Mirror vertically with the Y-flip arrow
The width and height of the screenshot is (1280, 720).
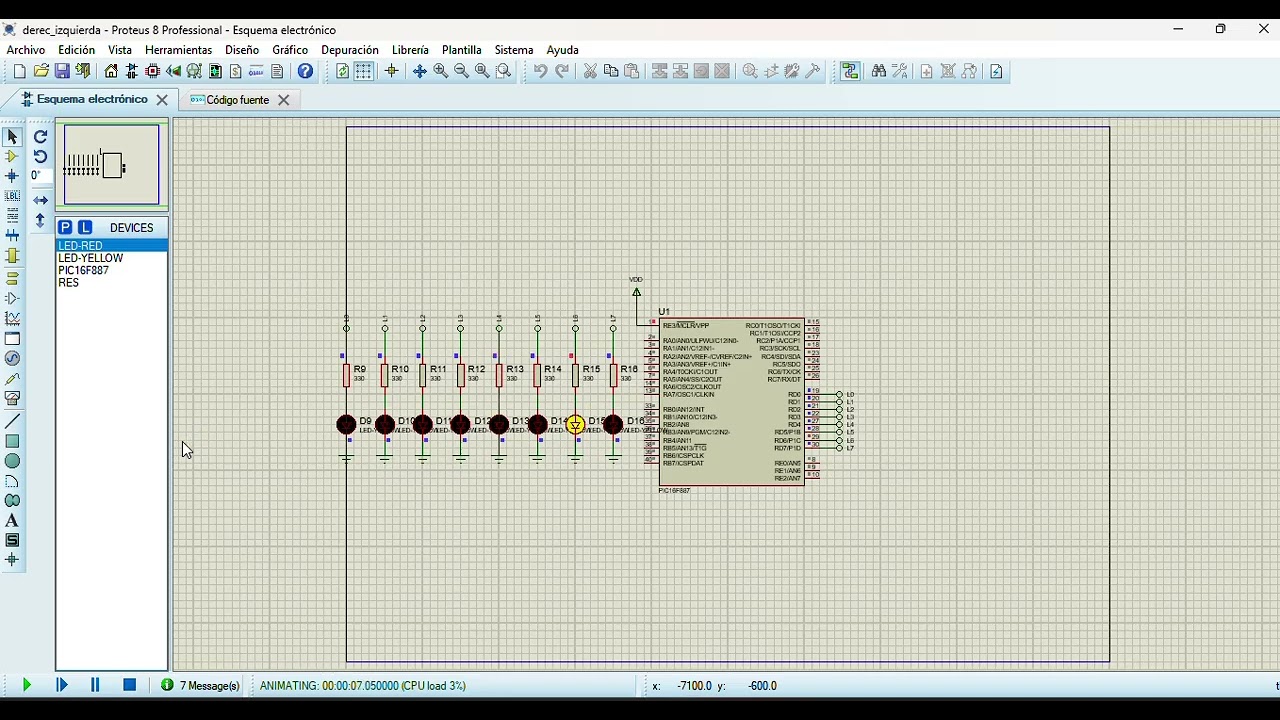(x=40, y=220)
